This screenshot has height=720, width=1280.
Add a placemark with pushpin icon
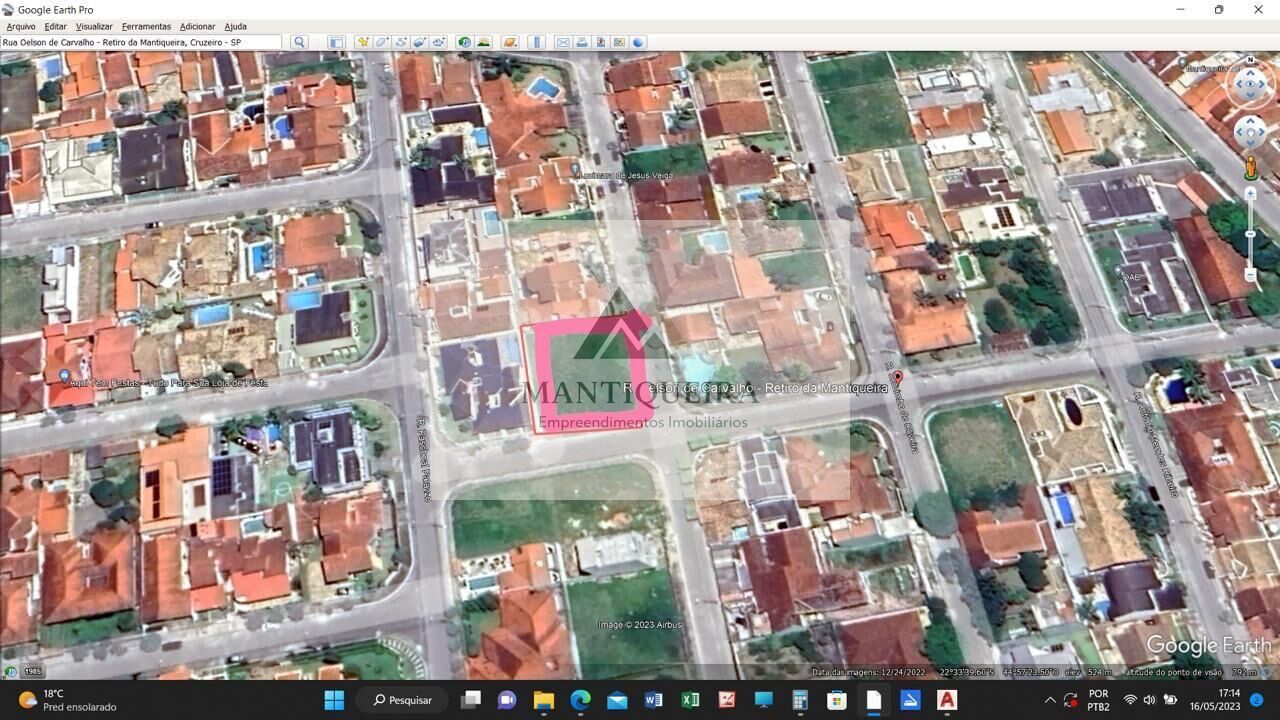363,42
